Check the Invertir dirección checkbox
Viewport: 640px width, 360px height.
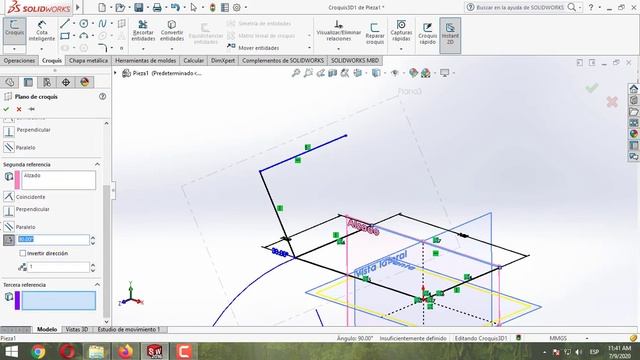pos(23,253)
